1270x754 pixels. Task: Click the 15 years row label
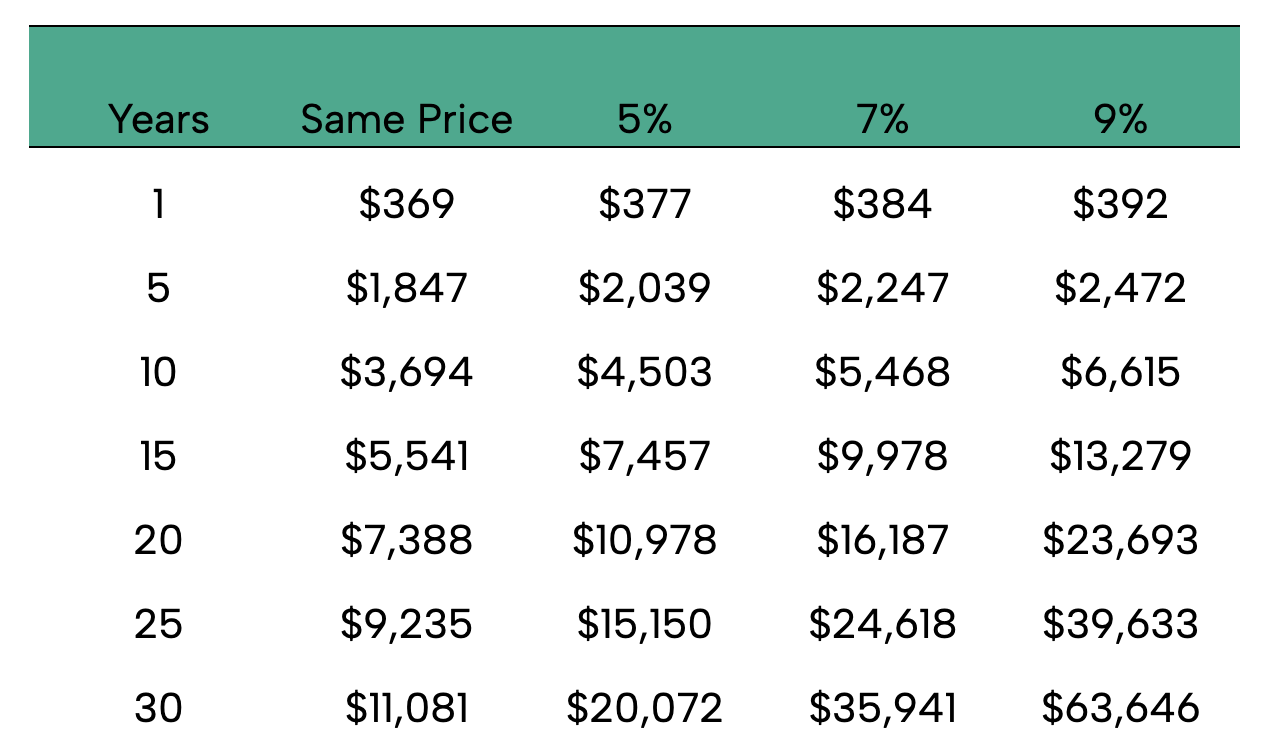[x=159, y=456]
